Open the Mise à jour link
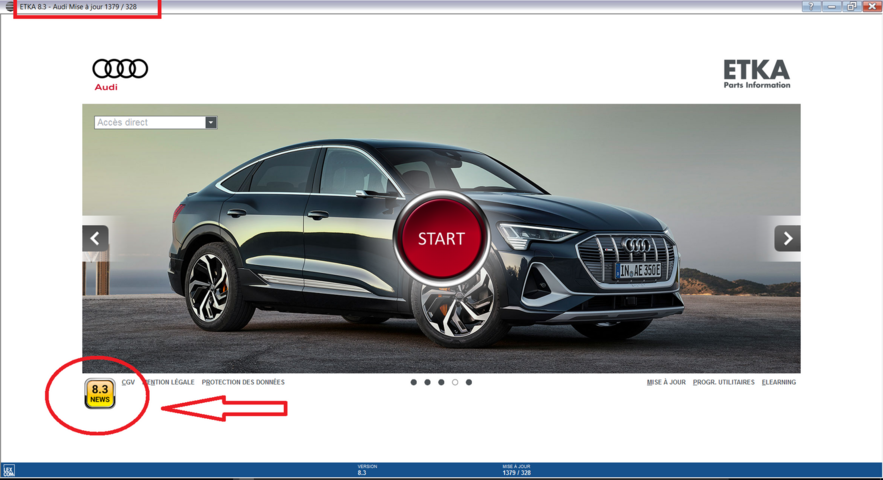 coord(666,382)
